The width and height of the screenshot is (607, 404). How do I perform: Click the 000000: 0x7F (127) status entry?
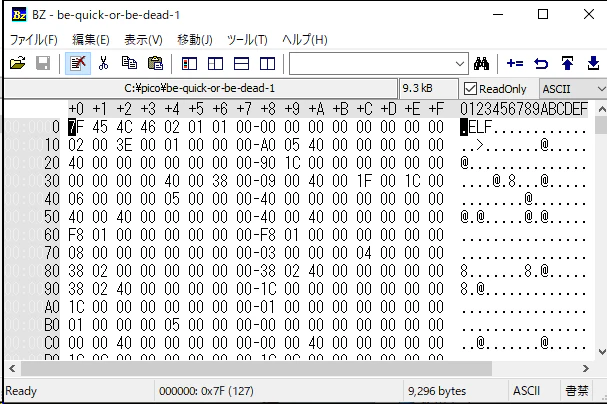pos(206,391)
